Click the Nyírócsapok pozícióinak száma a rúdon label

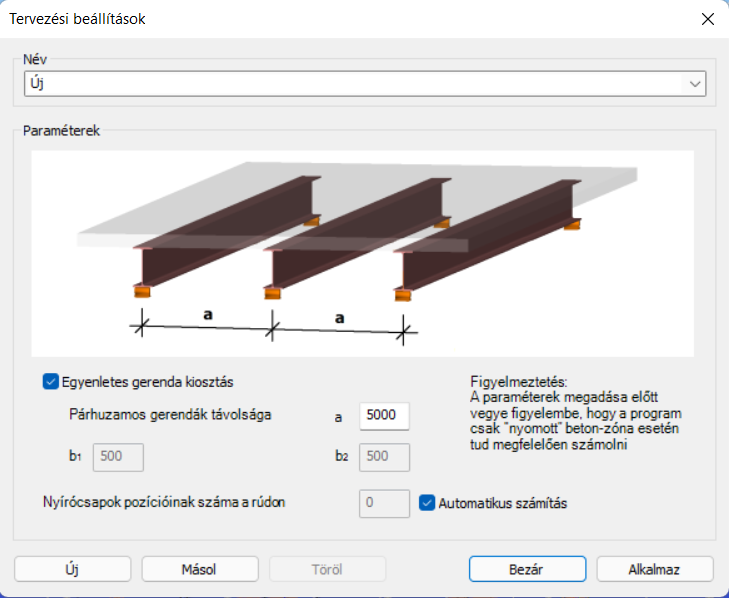coord(164,502)
